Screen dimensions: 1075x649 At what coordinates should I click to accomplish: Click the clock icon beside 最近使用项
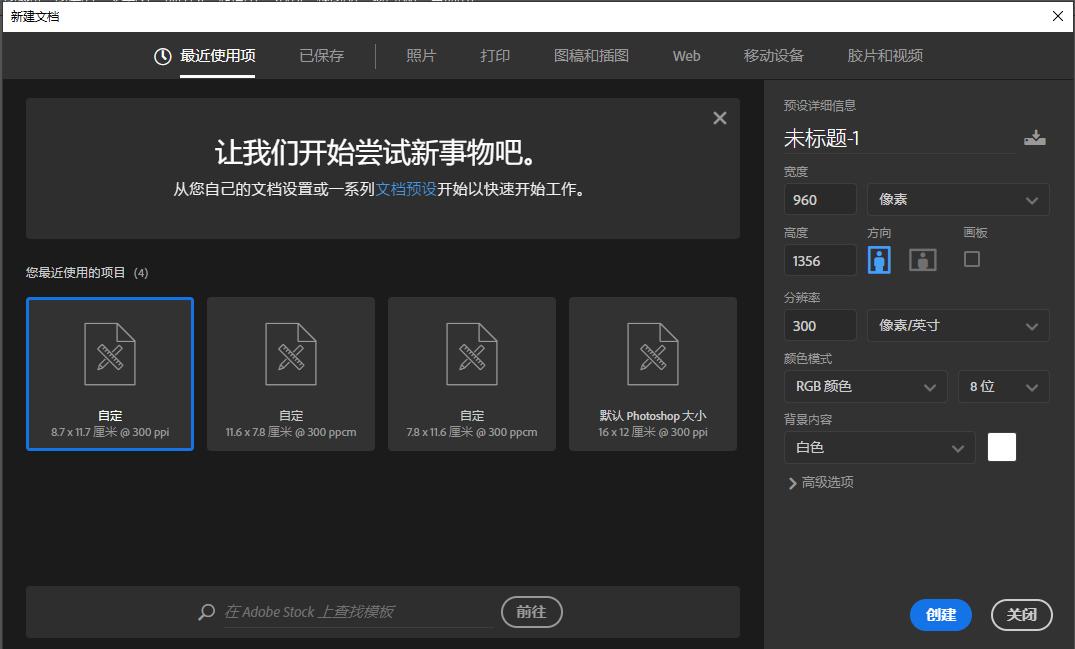coord(161,56)
